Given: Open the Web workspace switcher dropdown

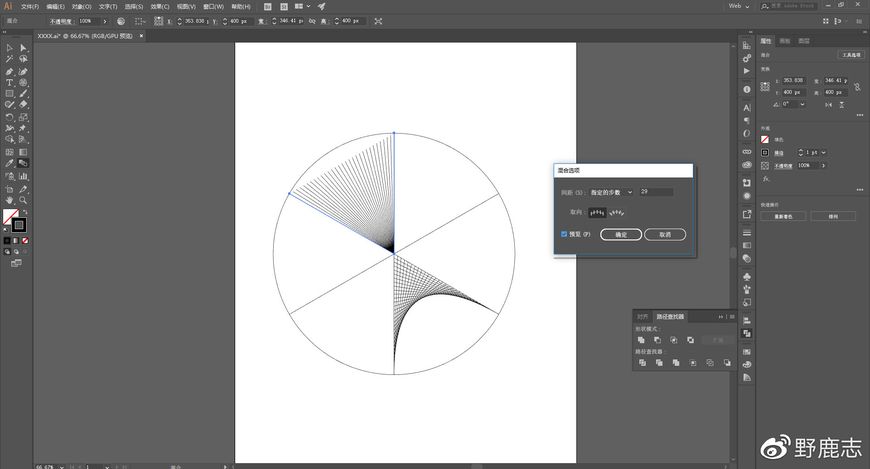Looking at the screenshot, I should (739, 6).
